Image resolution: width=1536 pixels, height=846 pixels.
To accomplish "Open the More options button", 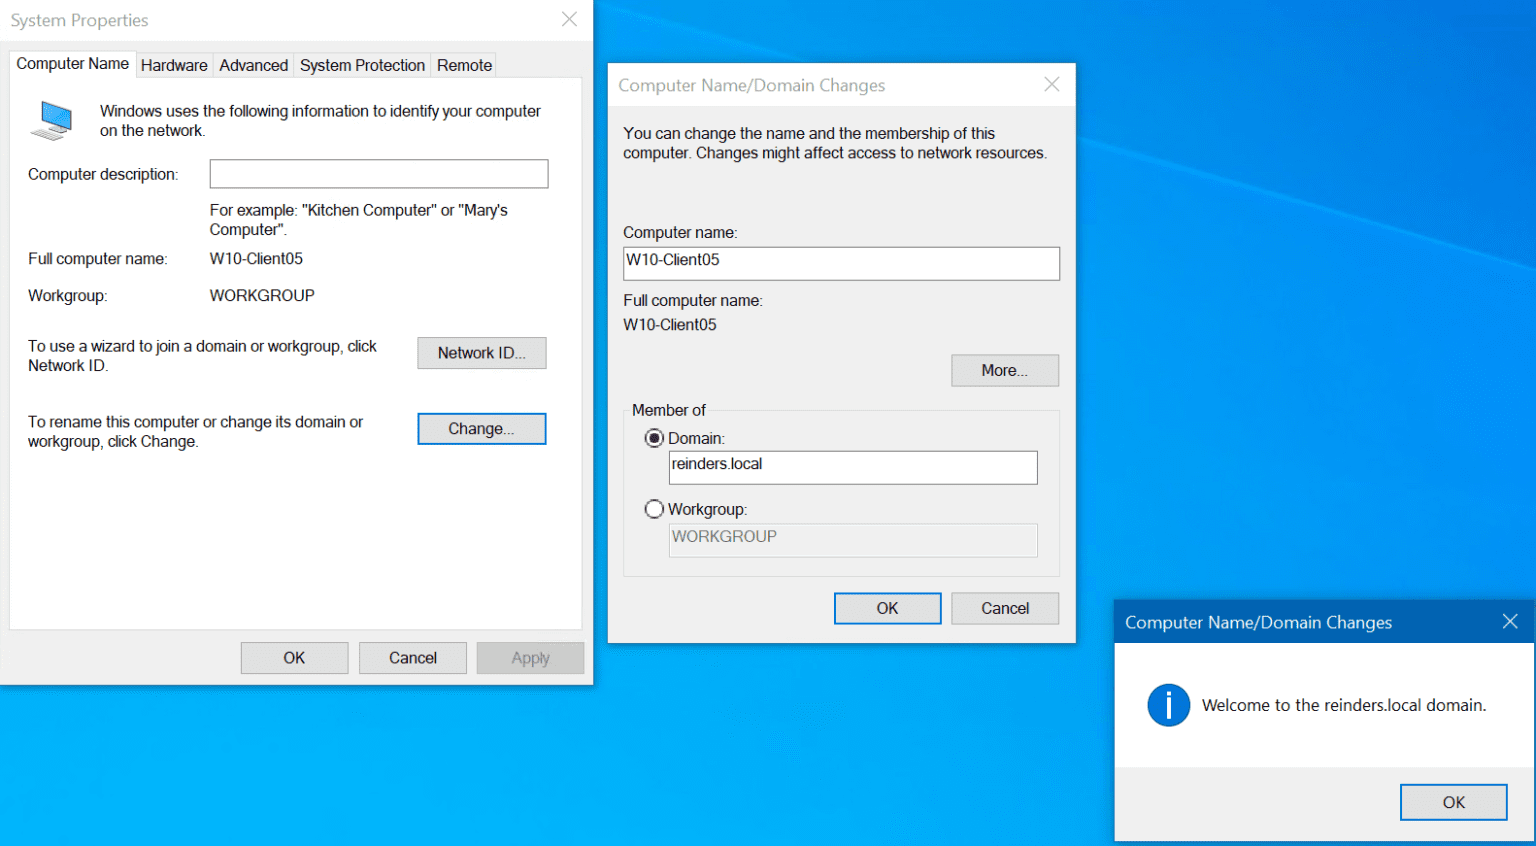I will click(x=1005, y=370).
